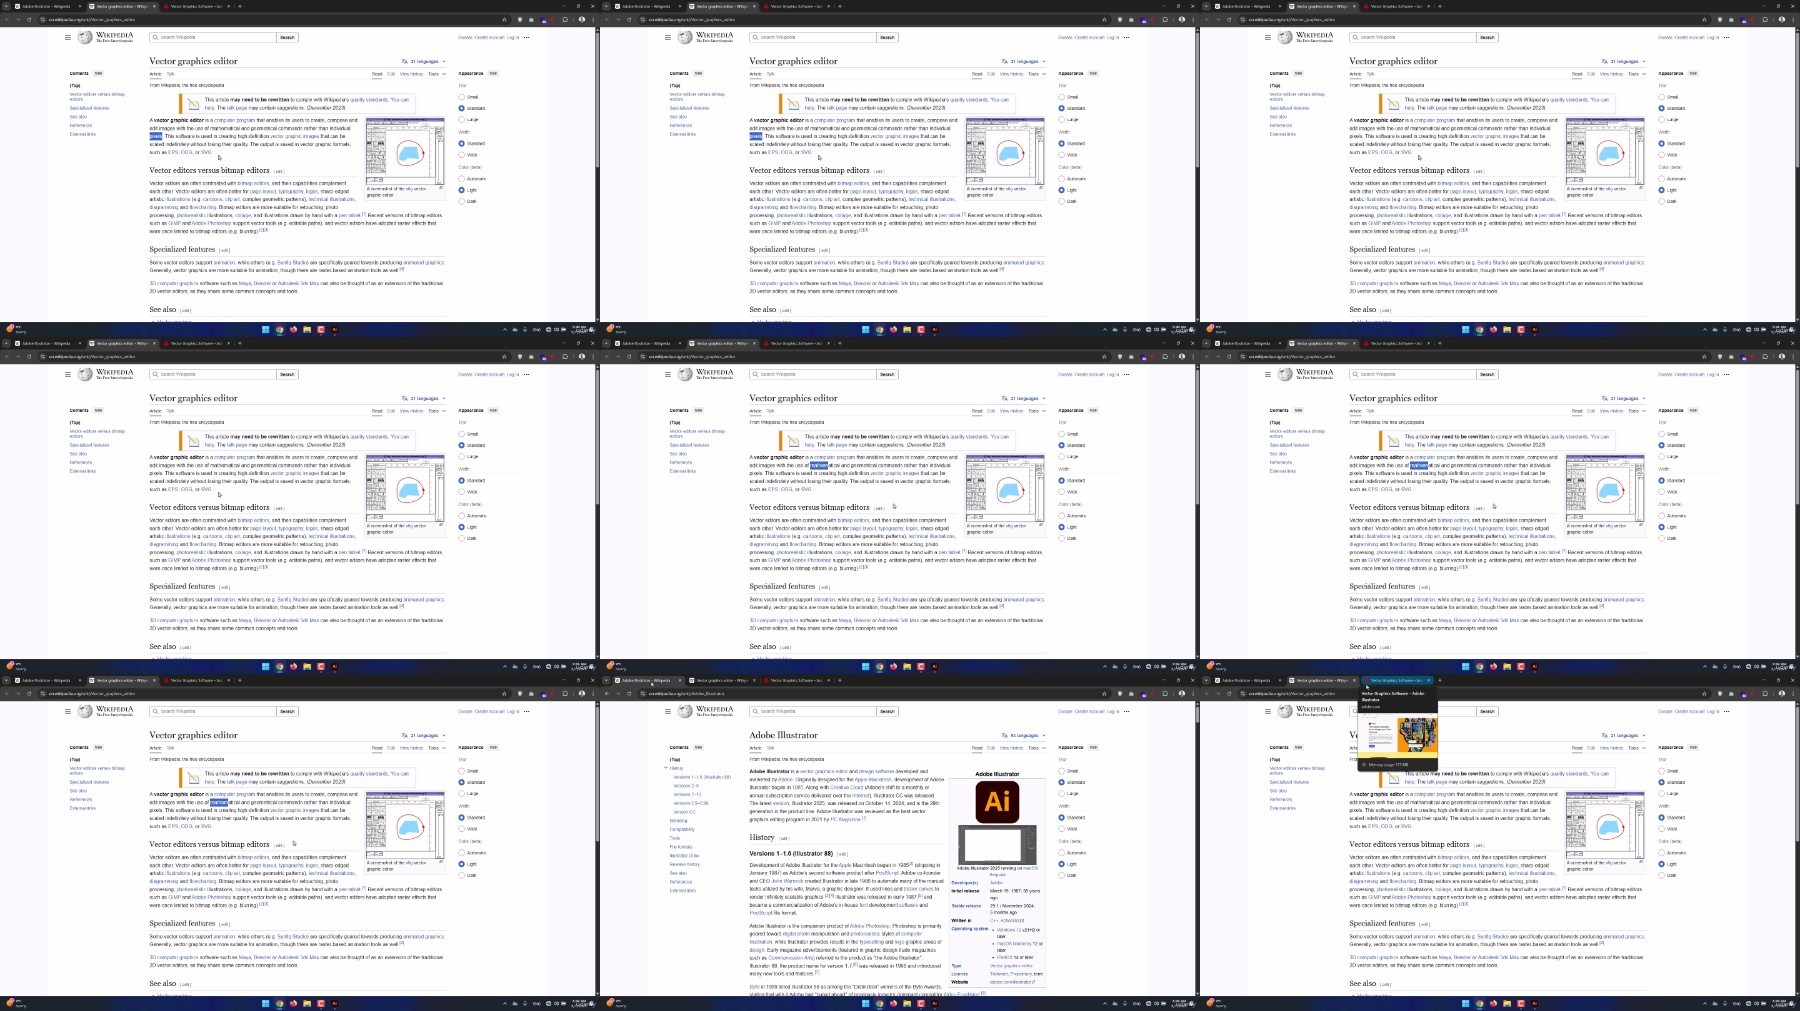1800x1011 pixels.
Task: Select Large text size on the Illustrator article
Action: tap(1062, 794)
